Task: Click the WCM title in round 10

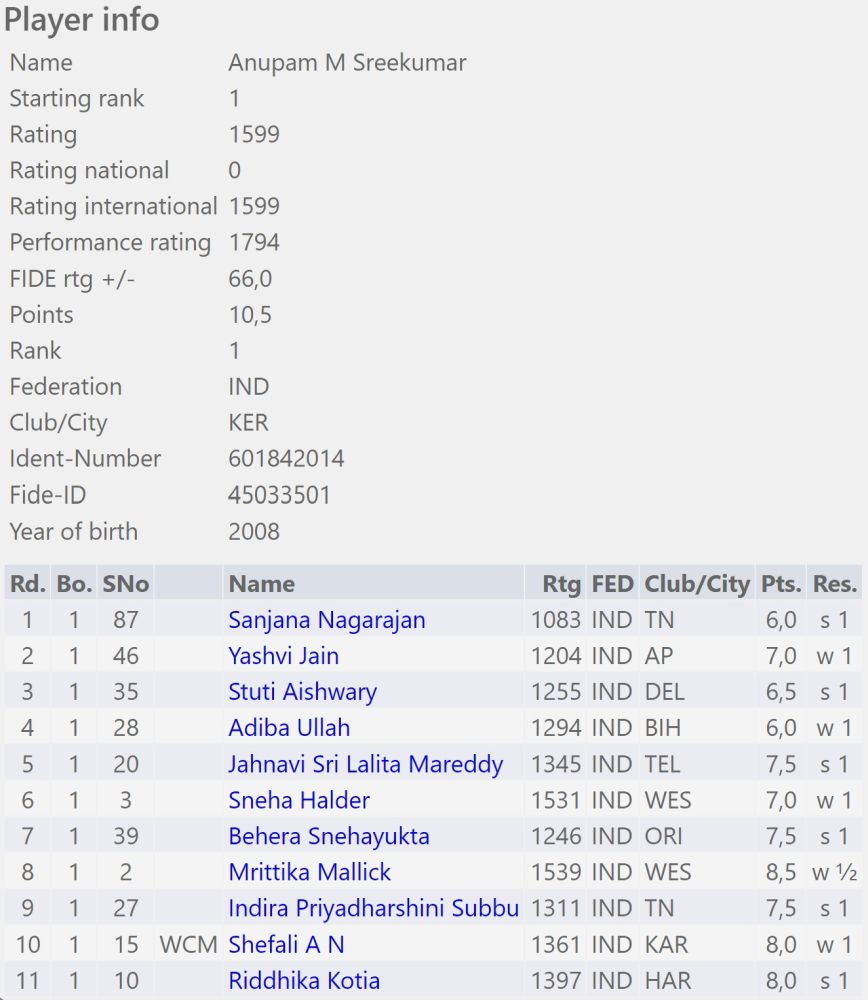Action: click(x=188, y=944)
